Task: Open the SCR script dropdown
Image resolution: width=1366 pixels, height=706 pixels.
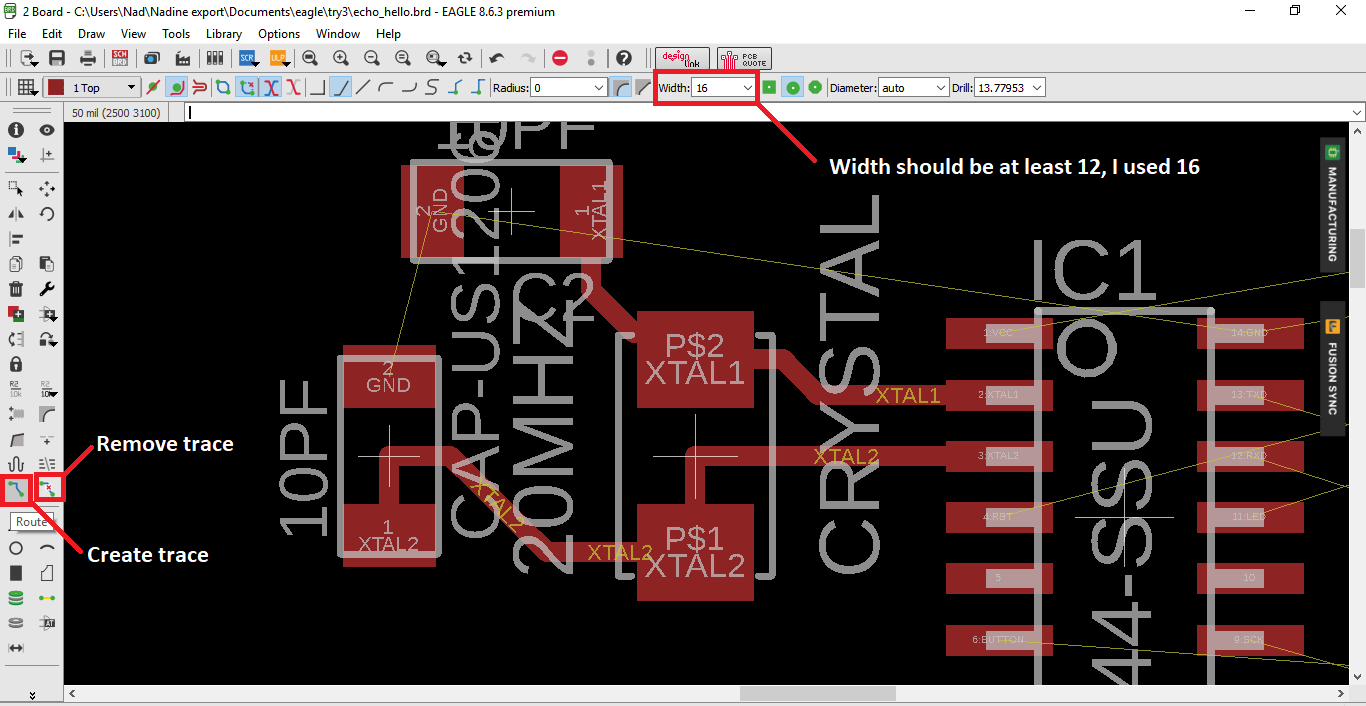Action: click(x=250, y=58)
